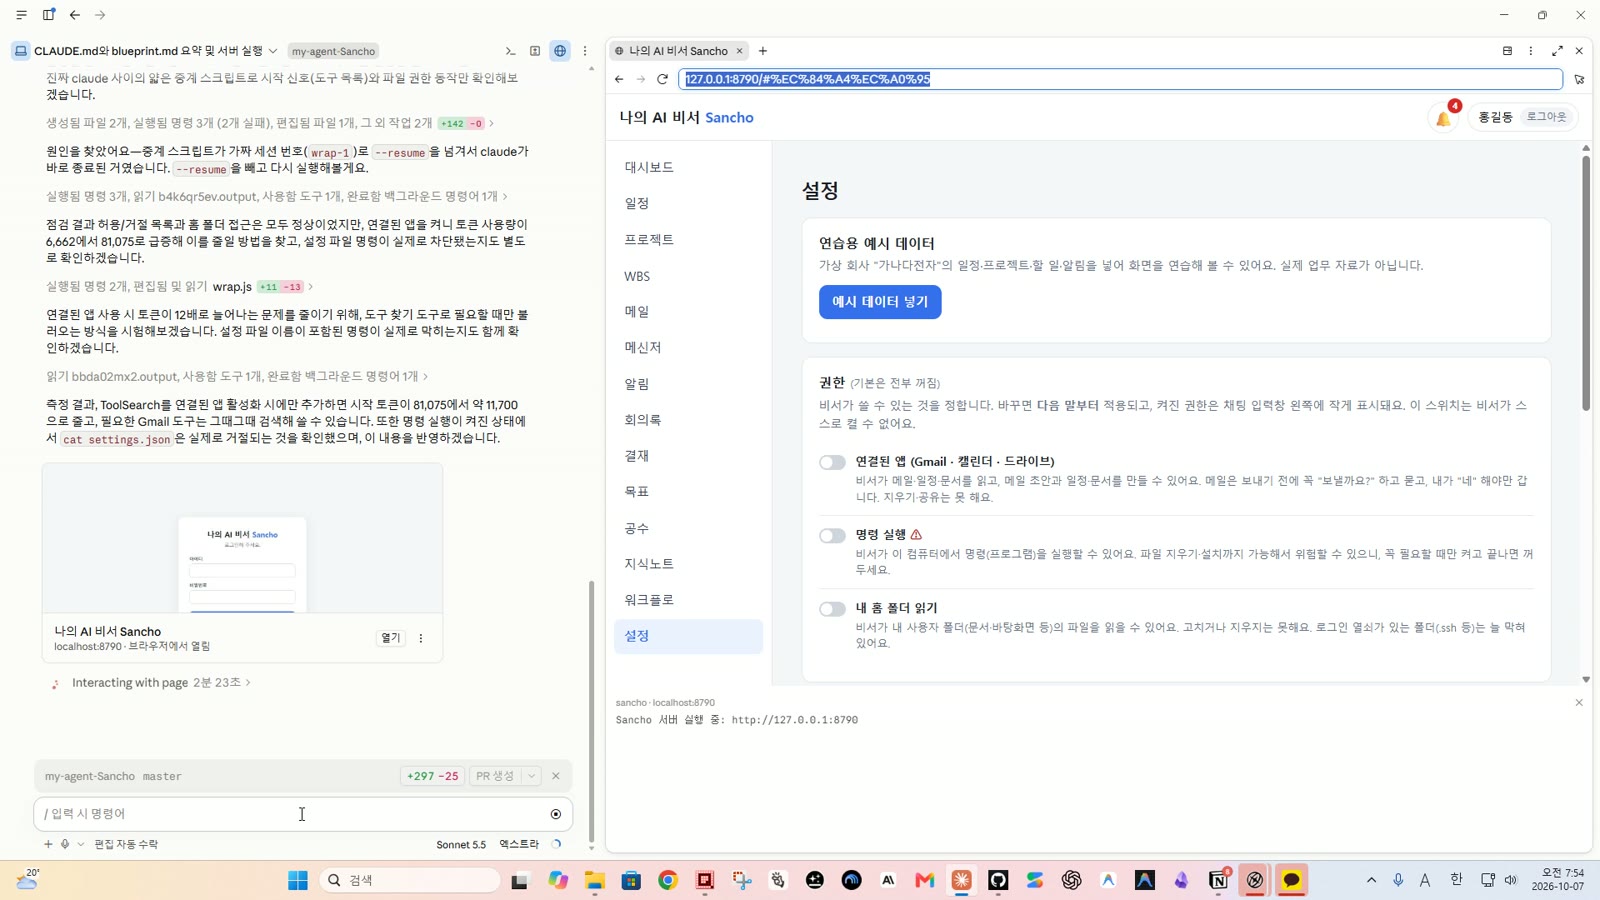Open the PR 생성 dropdown arrow
Screen dimensions: 1600x900
pos(532,776)
